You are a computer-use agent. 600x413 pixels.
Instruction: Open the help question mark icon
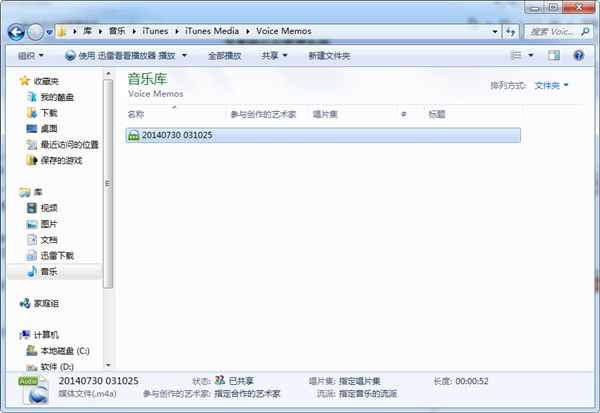579,56
